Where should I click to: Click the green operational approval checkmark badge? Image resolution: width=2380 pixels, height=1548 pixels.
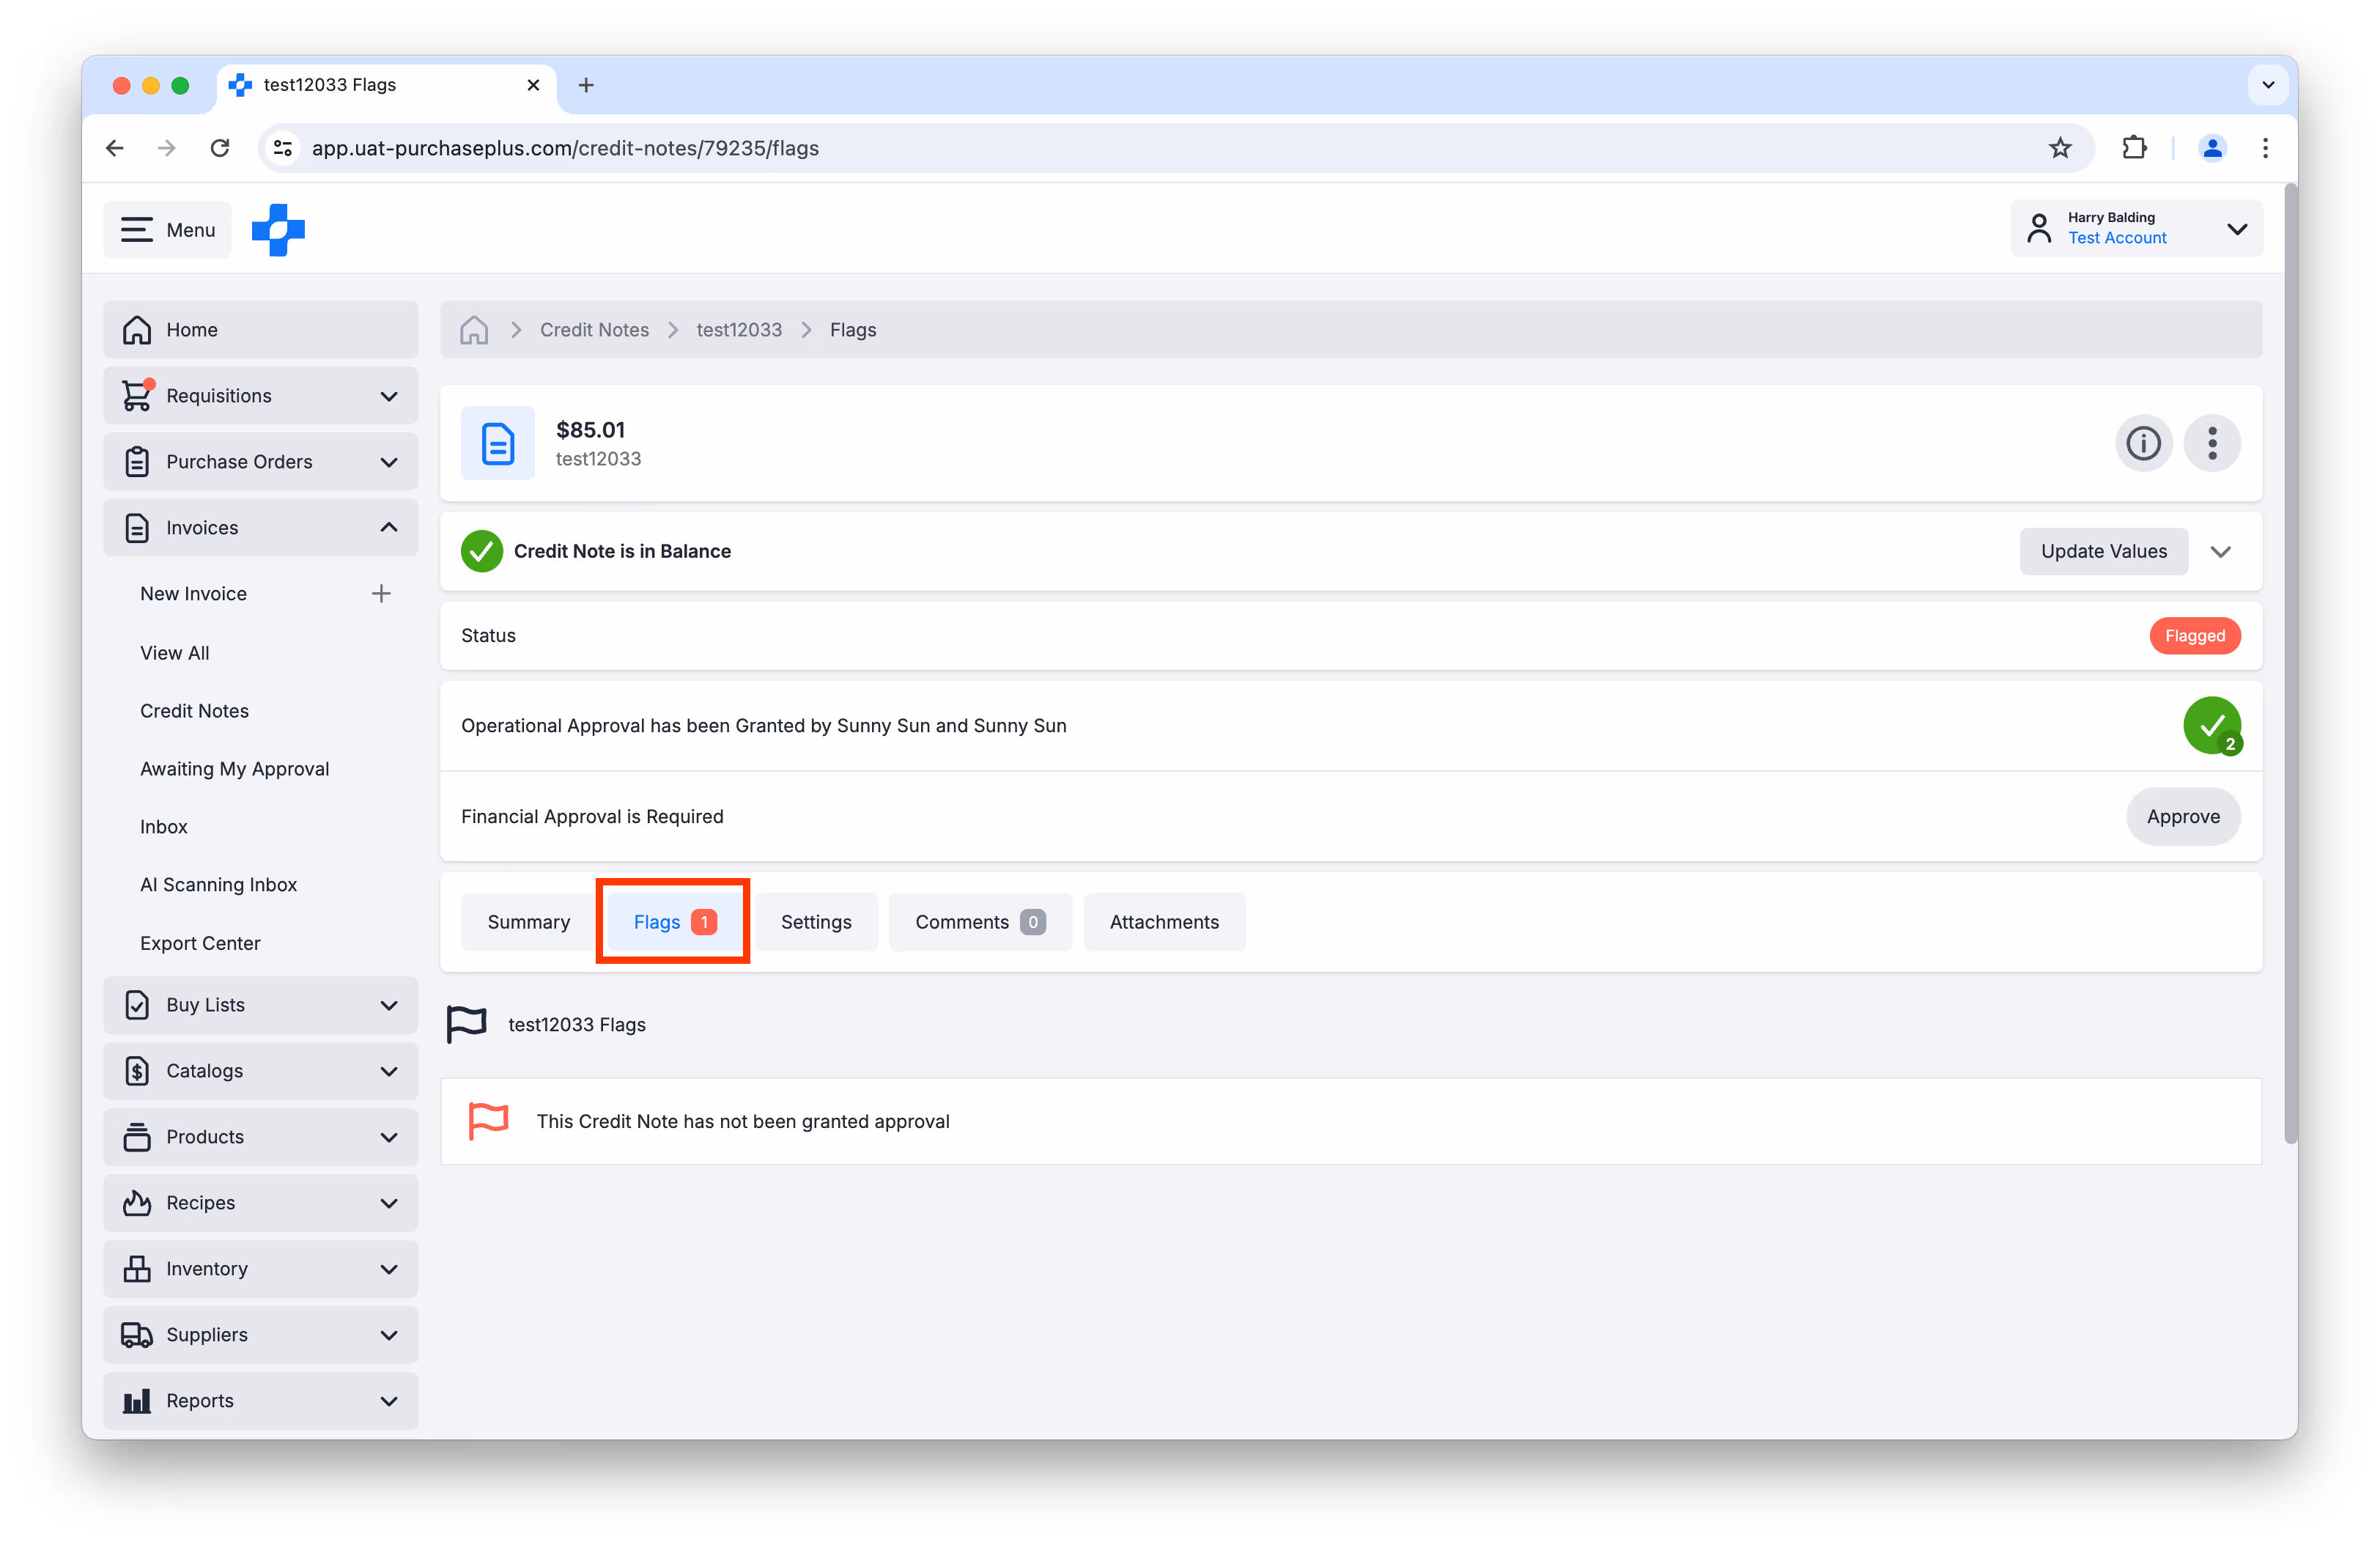tap(2211, 725)
